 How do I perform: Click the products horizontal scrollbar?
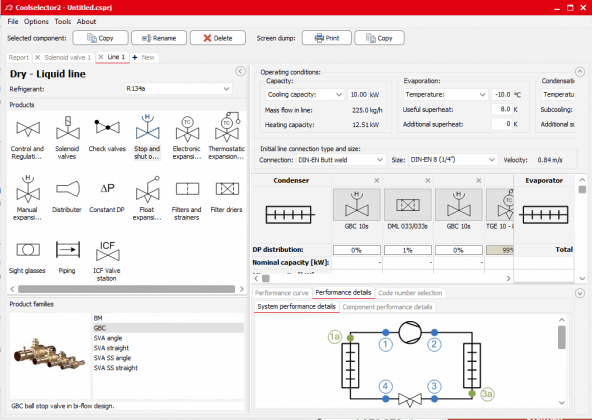tap(126, 289)
